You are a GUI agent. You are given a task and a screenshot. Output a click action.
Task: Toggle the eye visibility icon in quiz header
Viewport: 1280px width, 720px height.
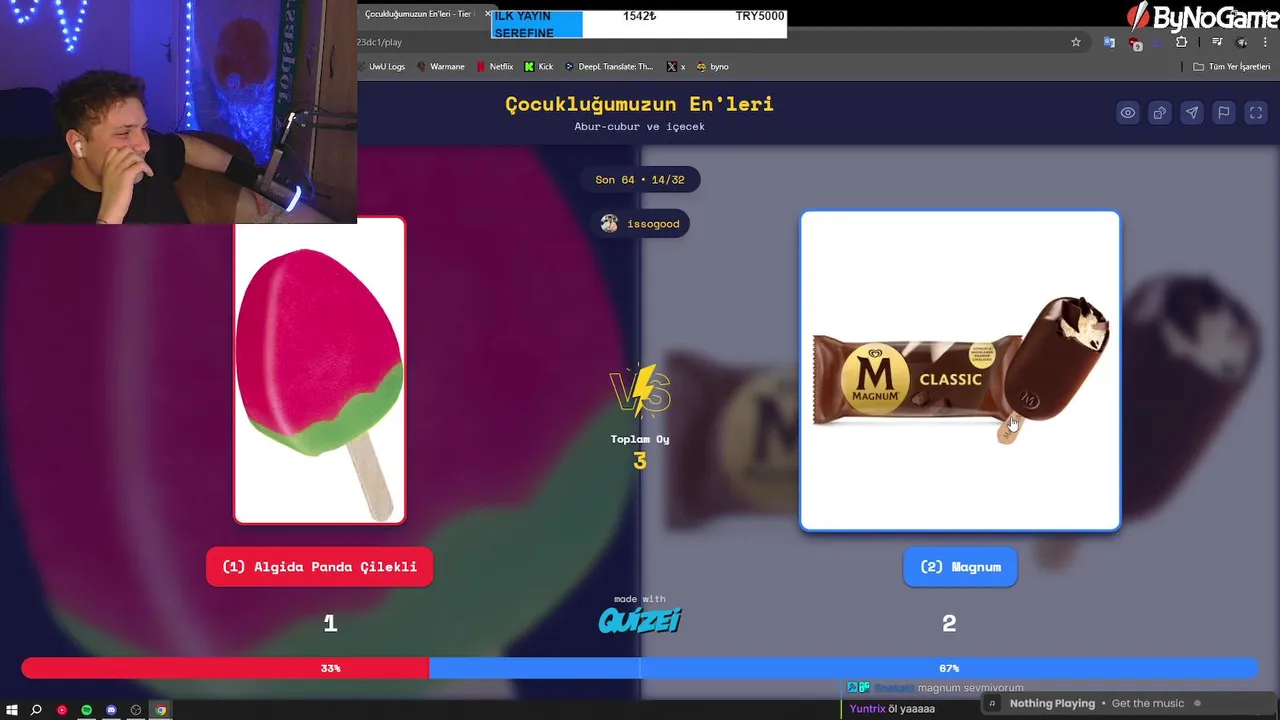click(x=1128, y=113)
